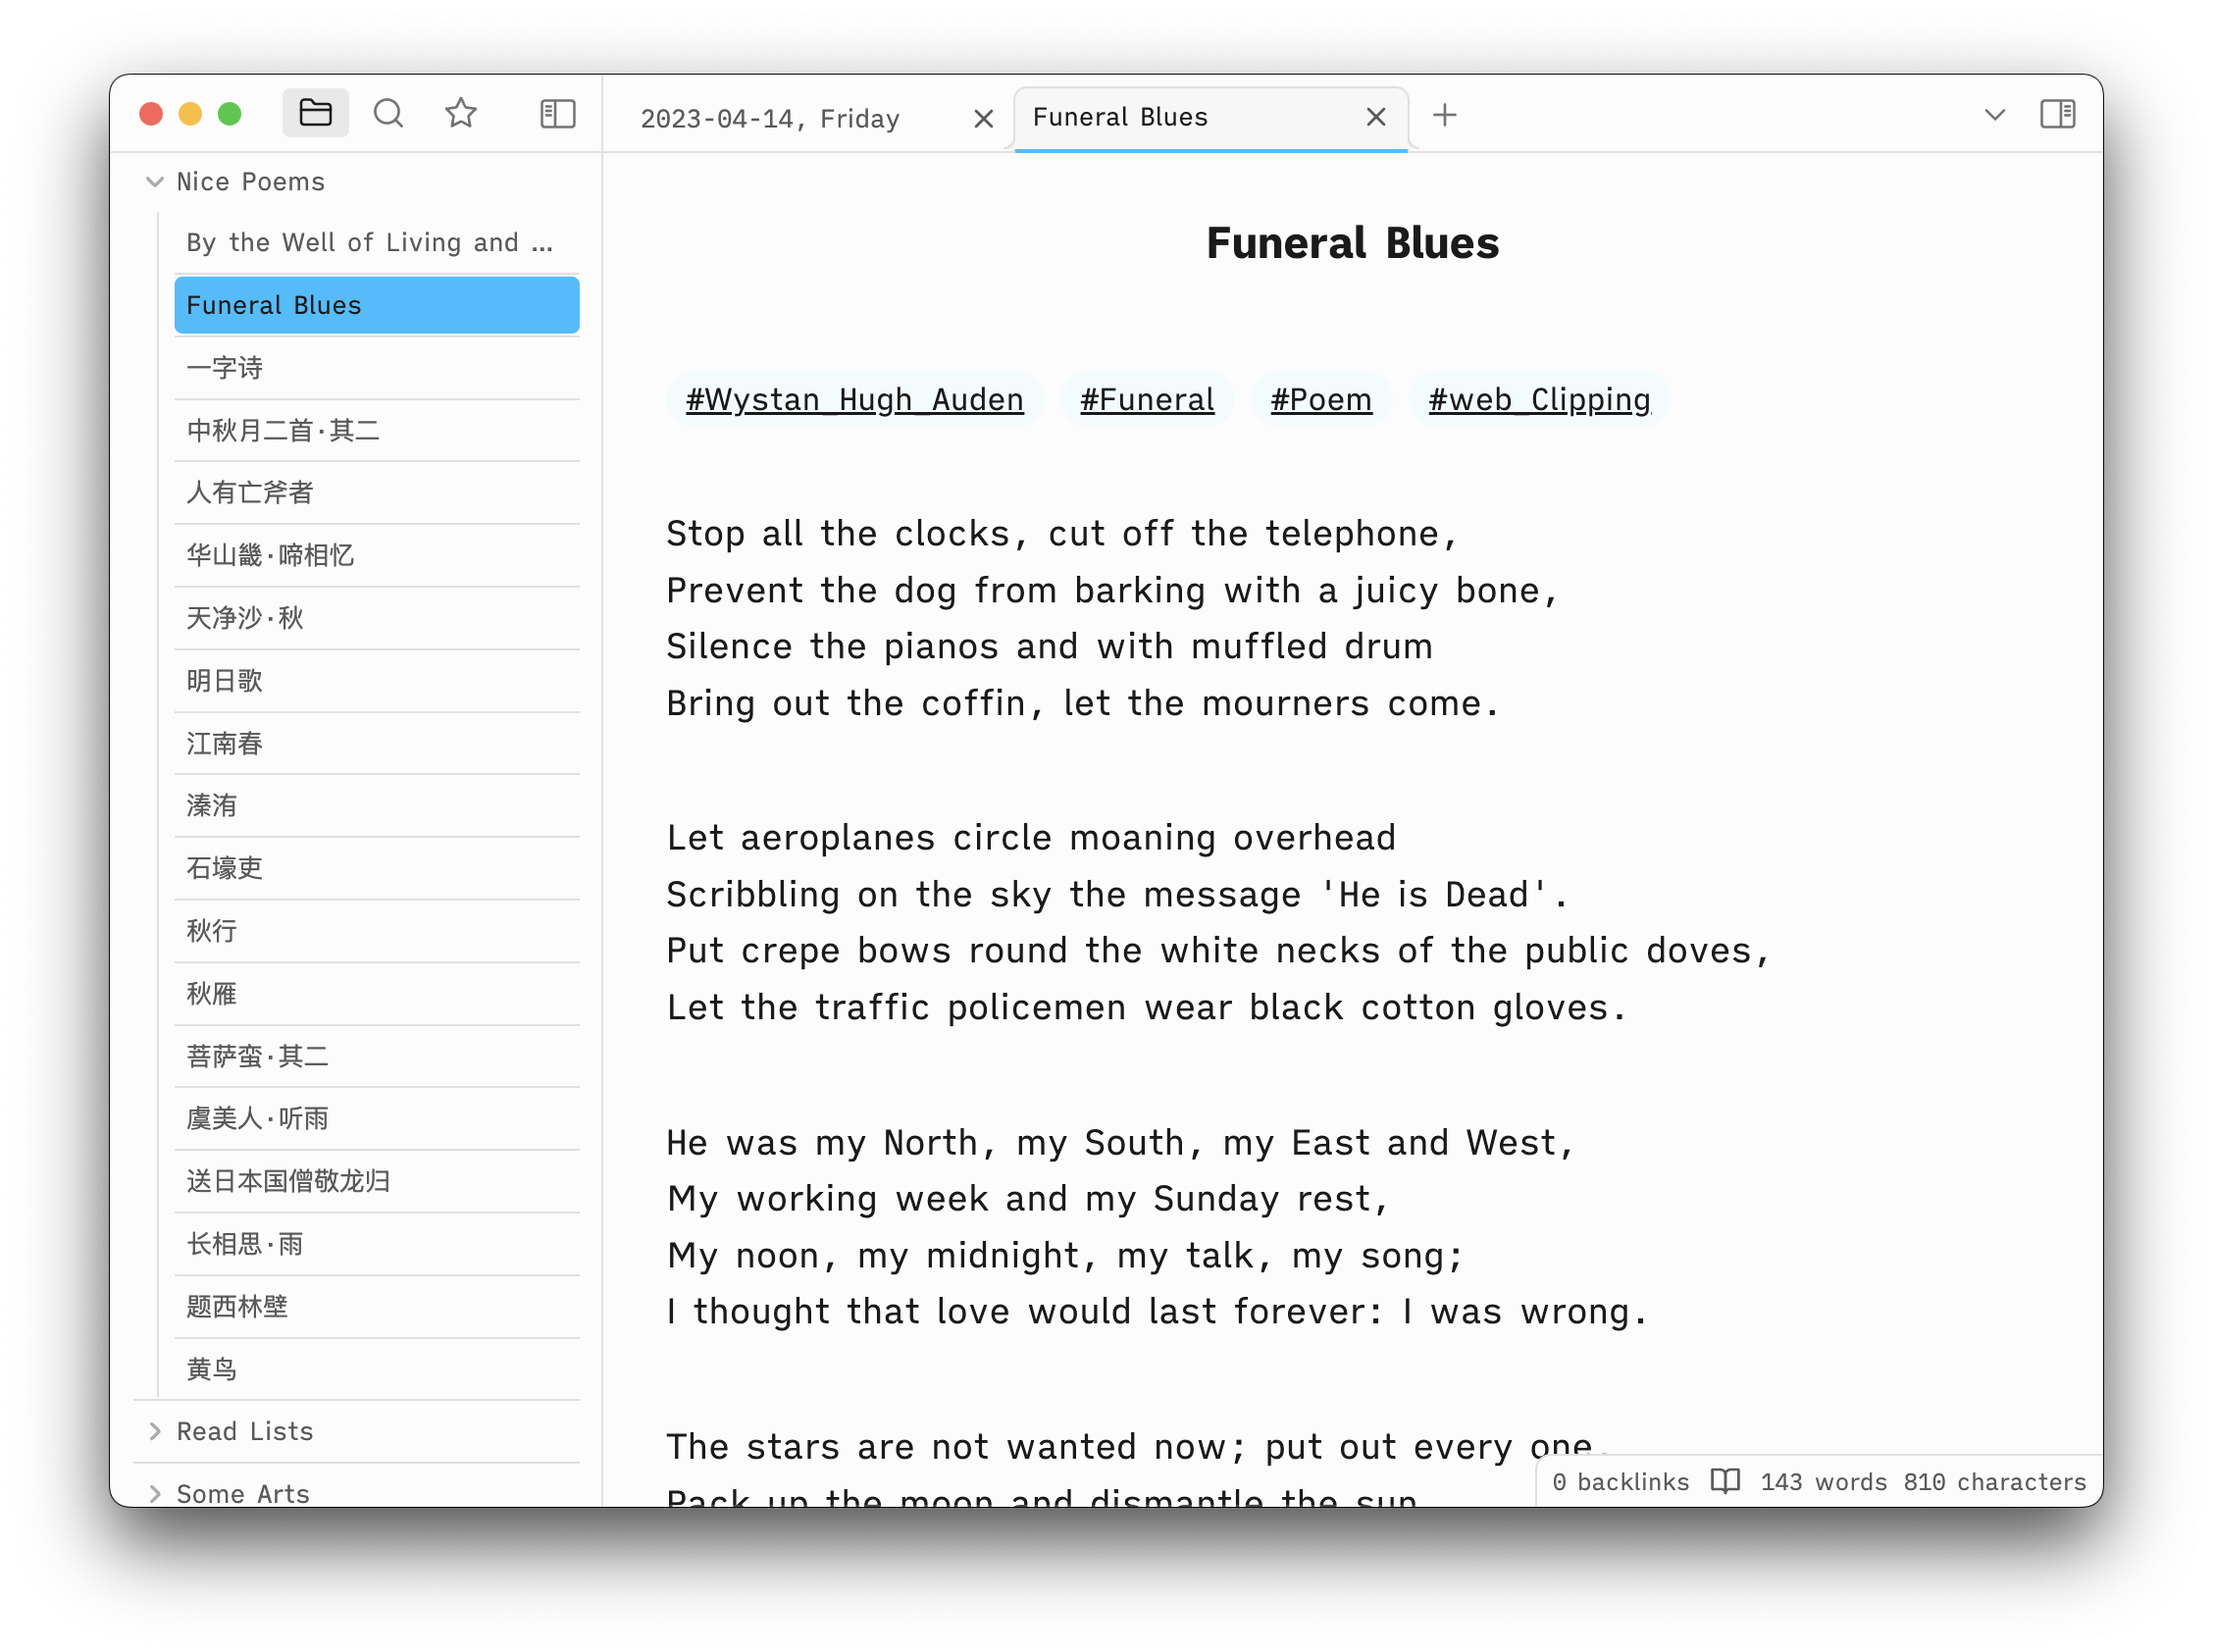2213x1652 pixels.
Task: Open the tab list dropdown chevron
Action: [x=1994, y=115]
